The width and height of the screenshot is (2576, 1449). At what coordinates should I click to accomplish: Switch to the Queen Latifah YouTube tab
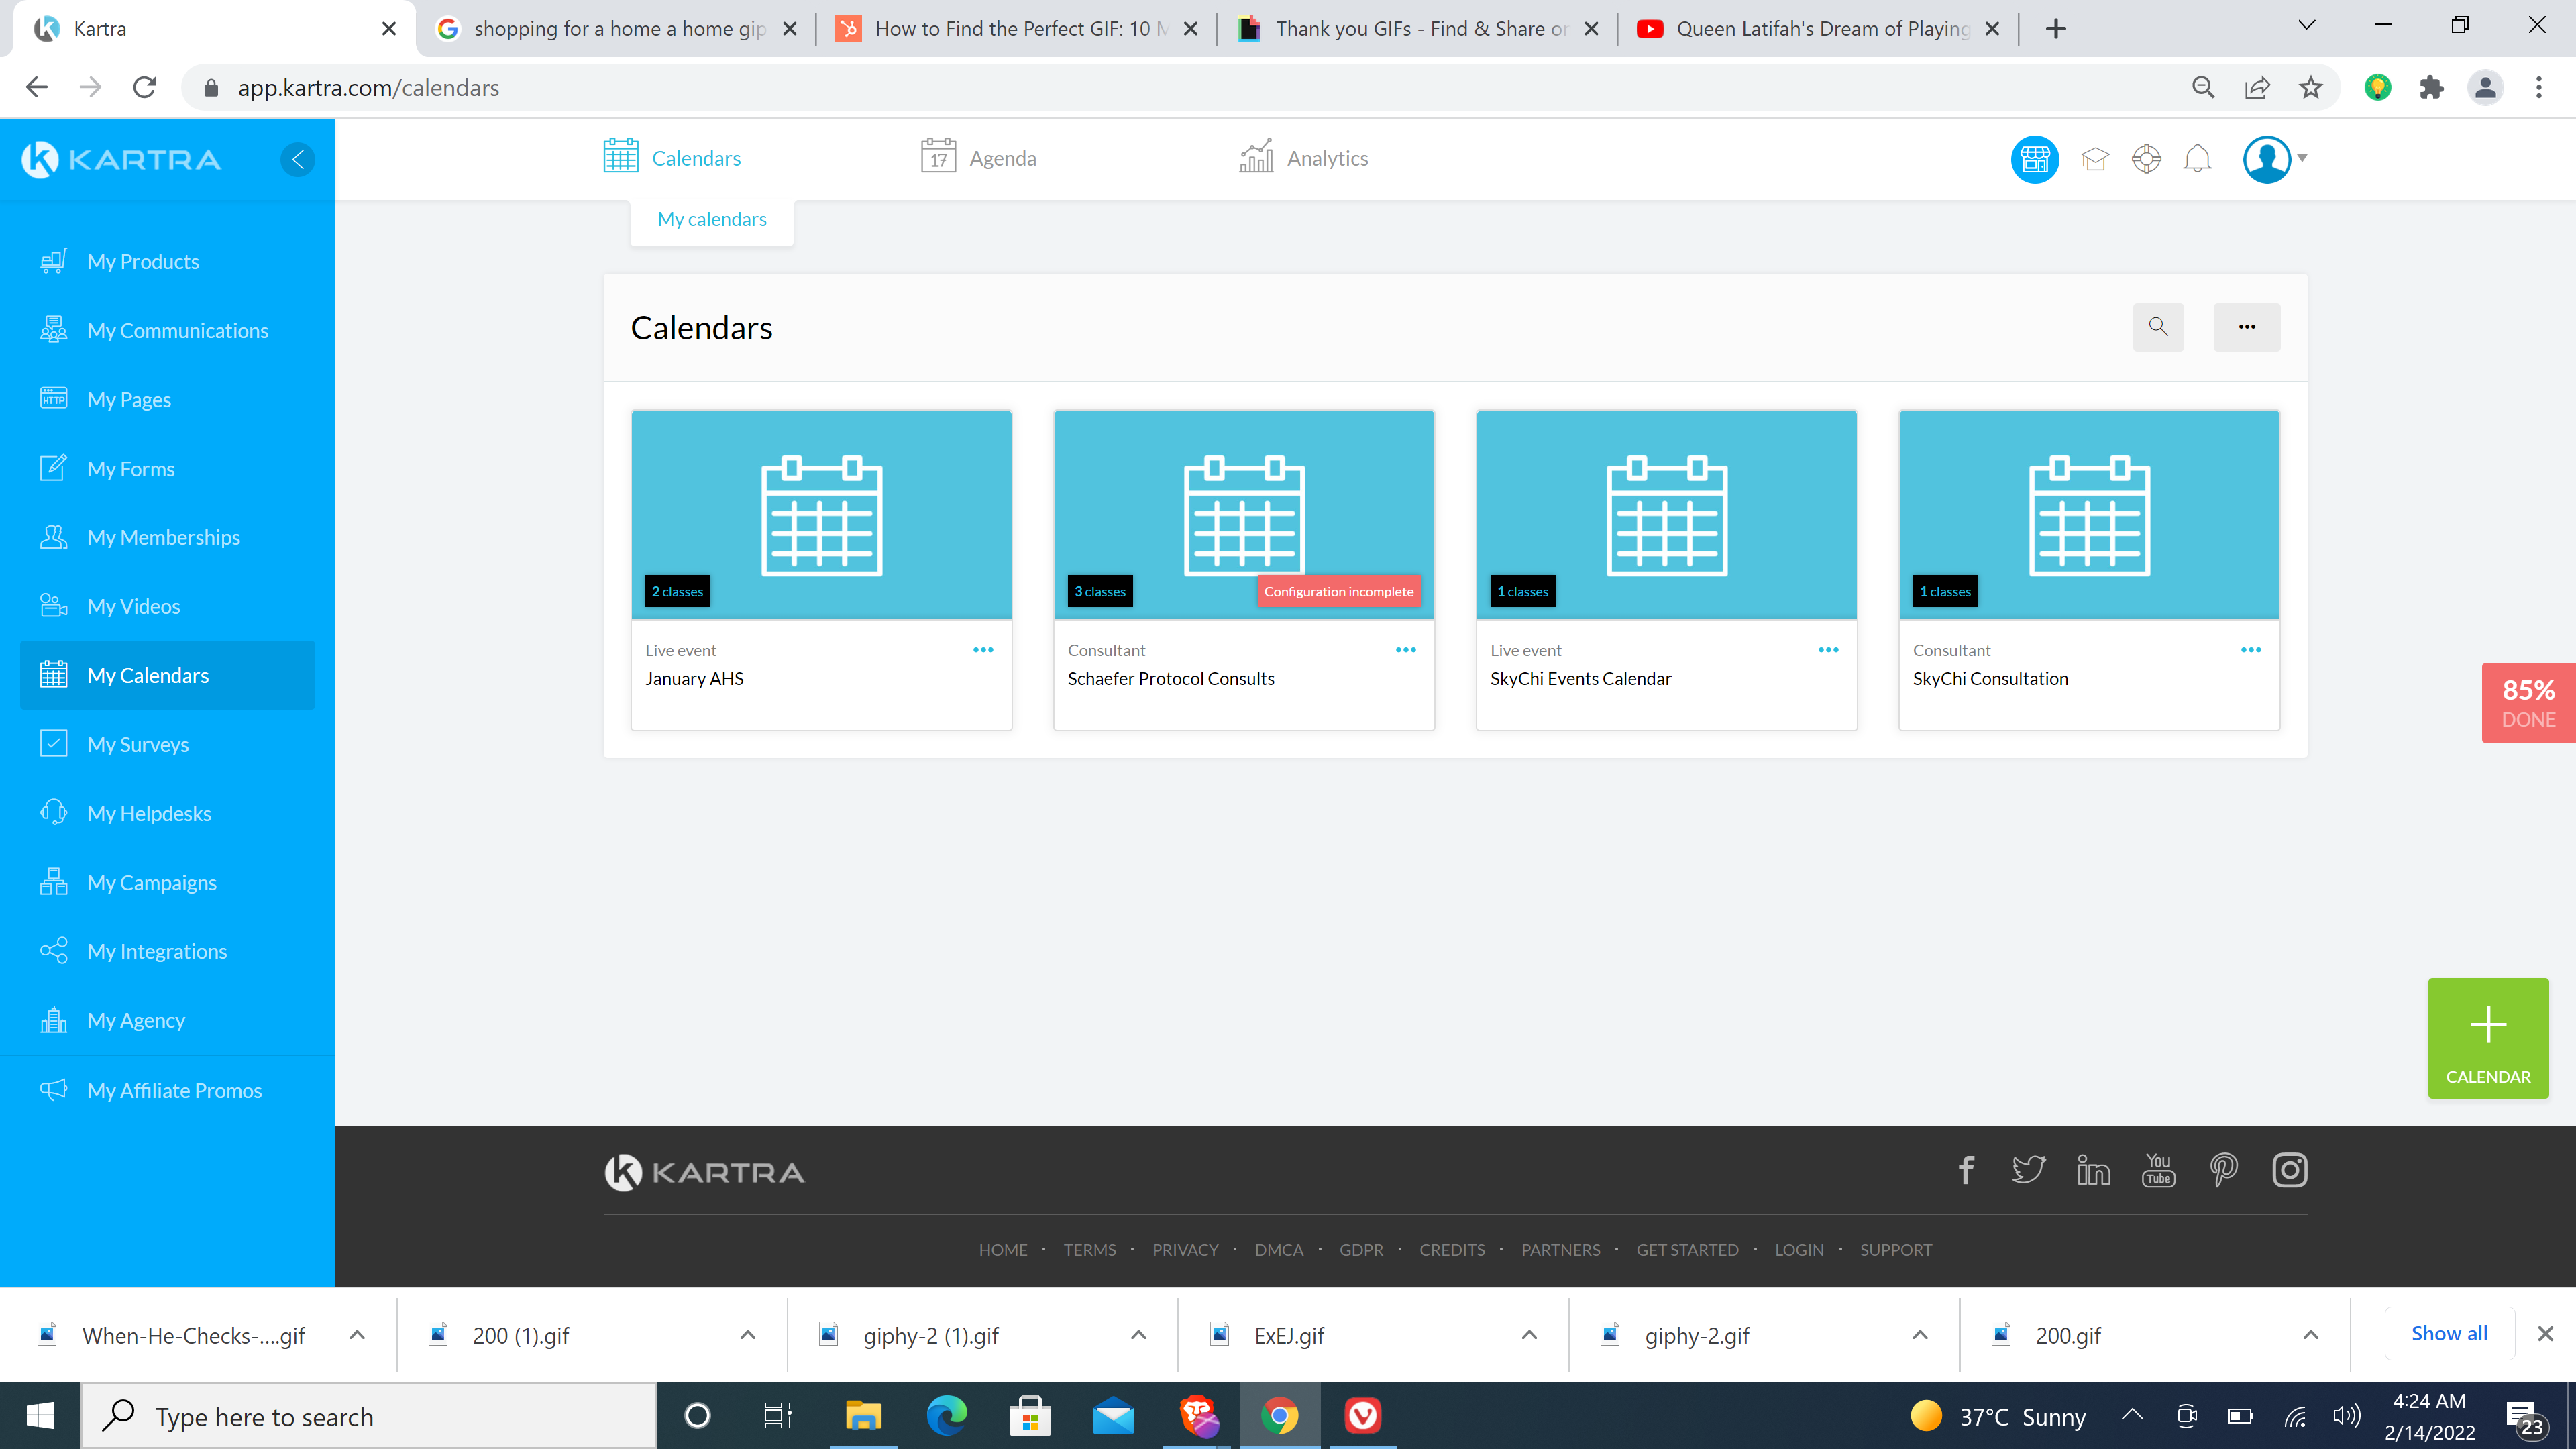1817,29
